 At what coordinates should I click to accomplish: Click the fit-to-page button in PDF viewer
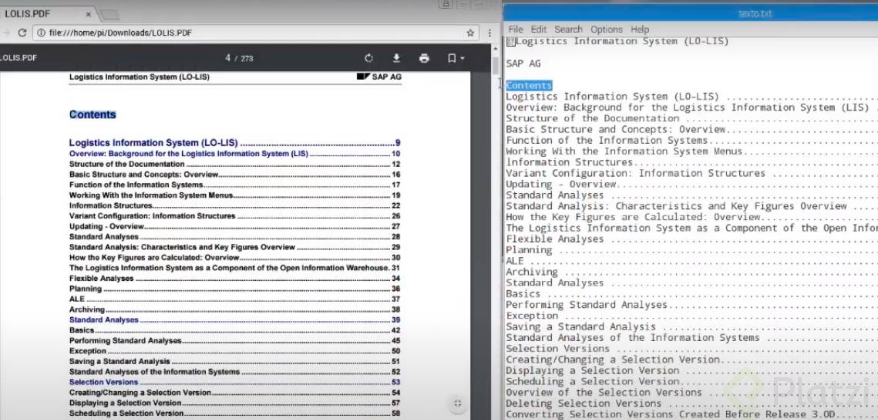coord(457,403)
